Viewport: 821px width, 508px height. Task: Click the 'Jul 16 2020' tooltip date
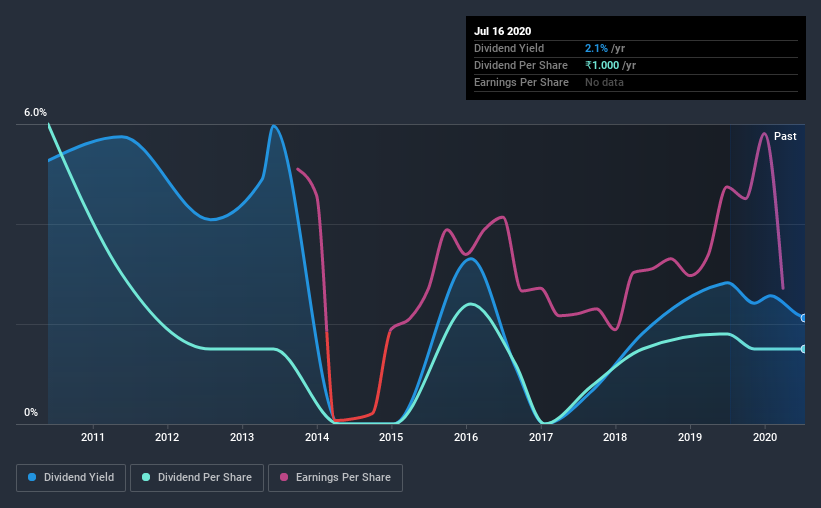(x=503, y=31)
